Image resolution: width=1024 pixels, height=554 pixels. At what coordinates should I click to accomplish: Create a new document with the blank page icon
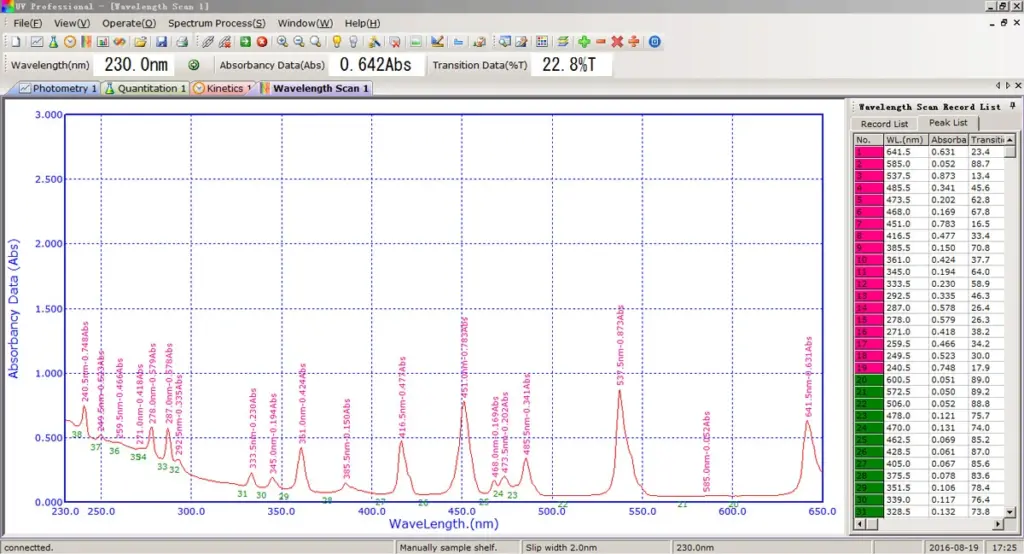tap(16, 42)
